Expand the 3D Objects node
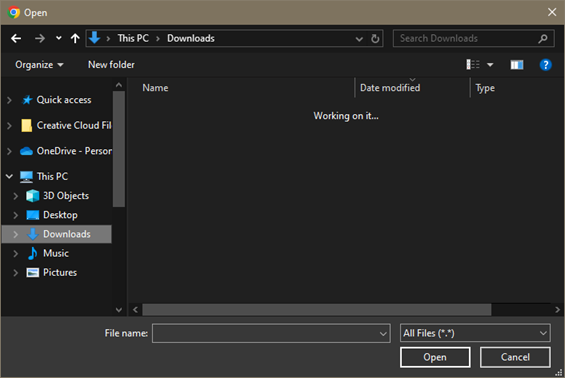The image size is (565, 378). (15, 196)
